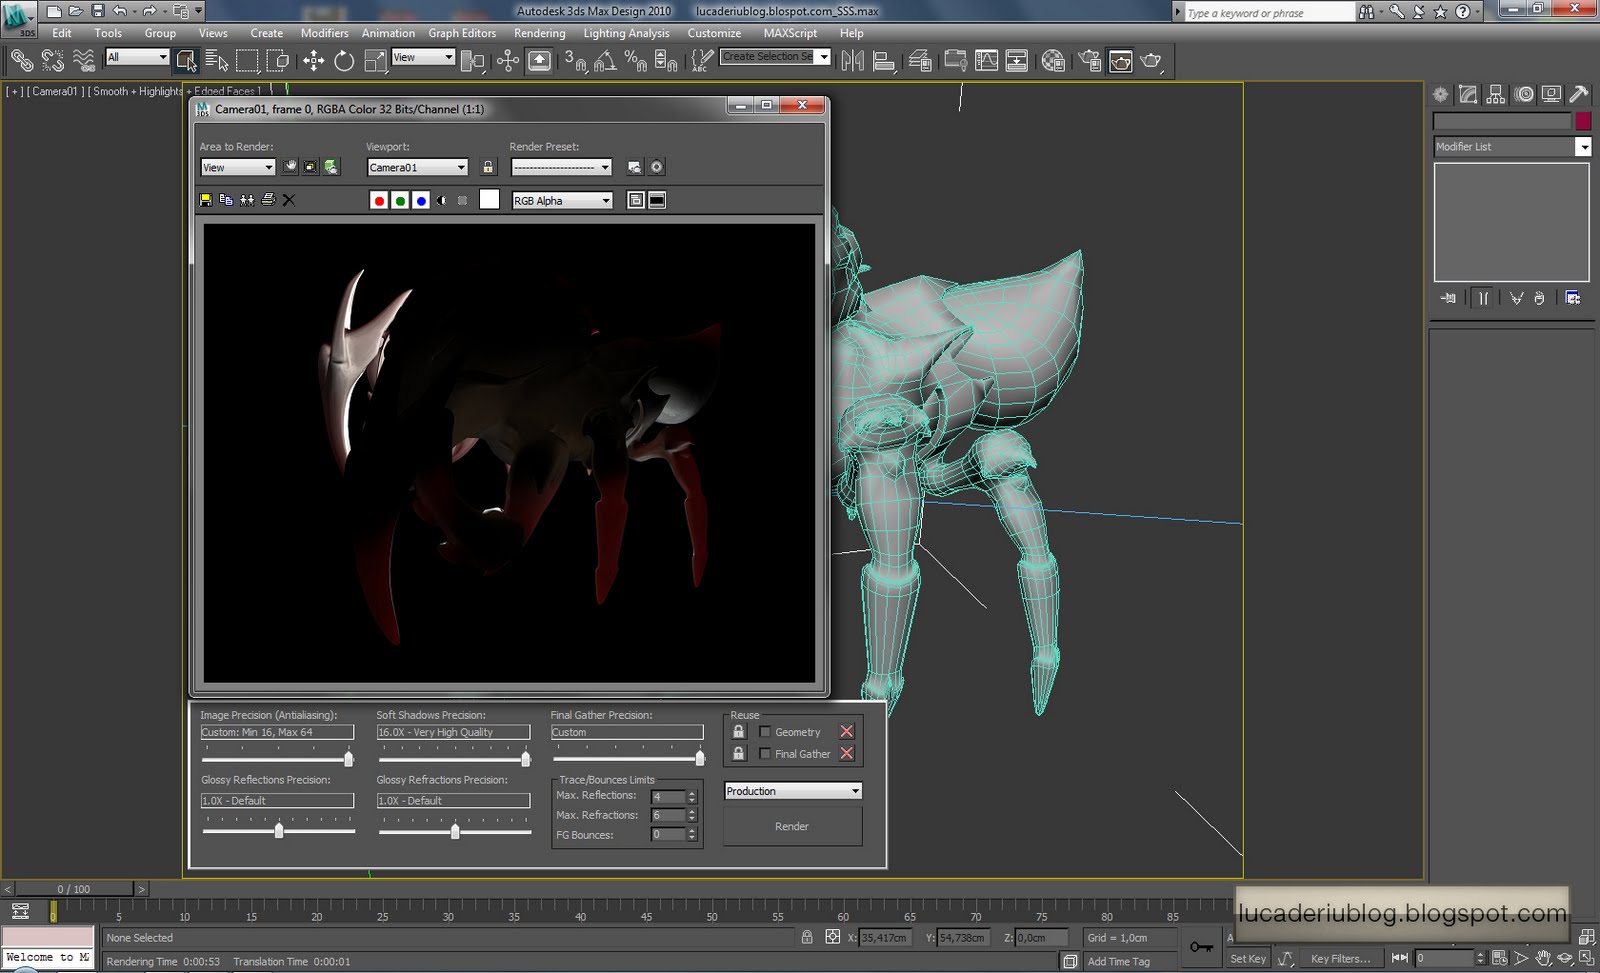Toggle the red channel in render window
Image resolution: width=1600 pixels, height=973 pixels.
(379, 200)
